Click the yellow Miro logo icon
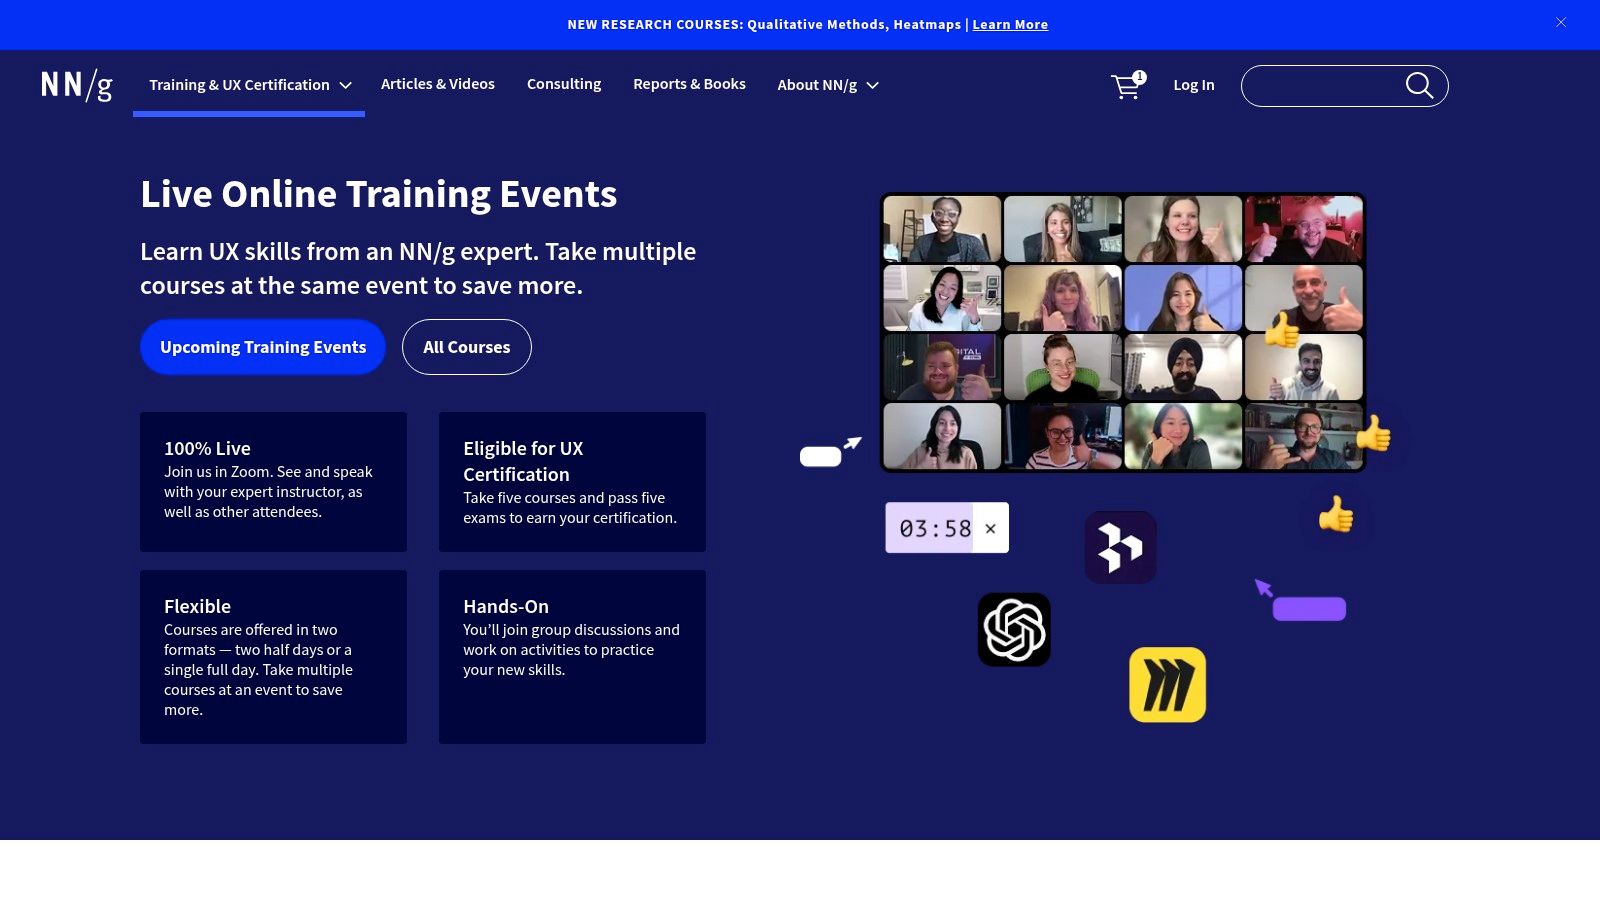The width and height of the screenshot is (1600, 900). click(x=1167, y=685)
